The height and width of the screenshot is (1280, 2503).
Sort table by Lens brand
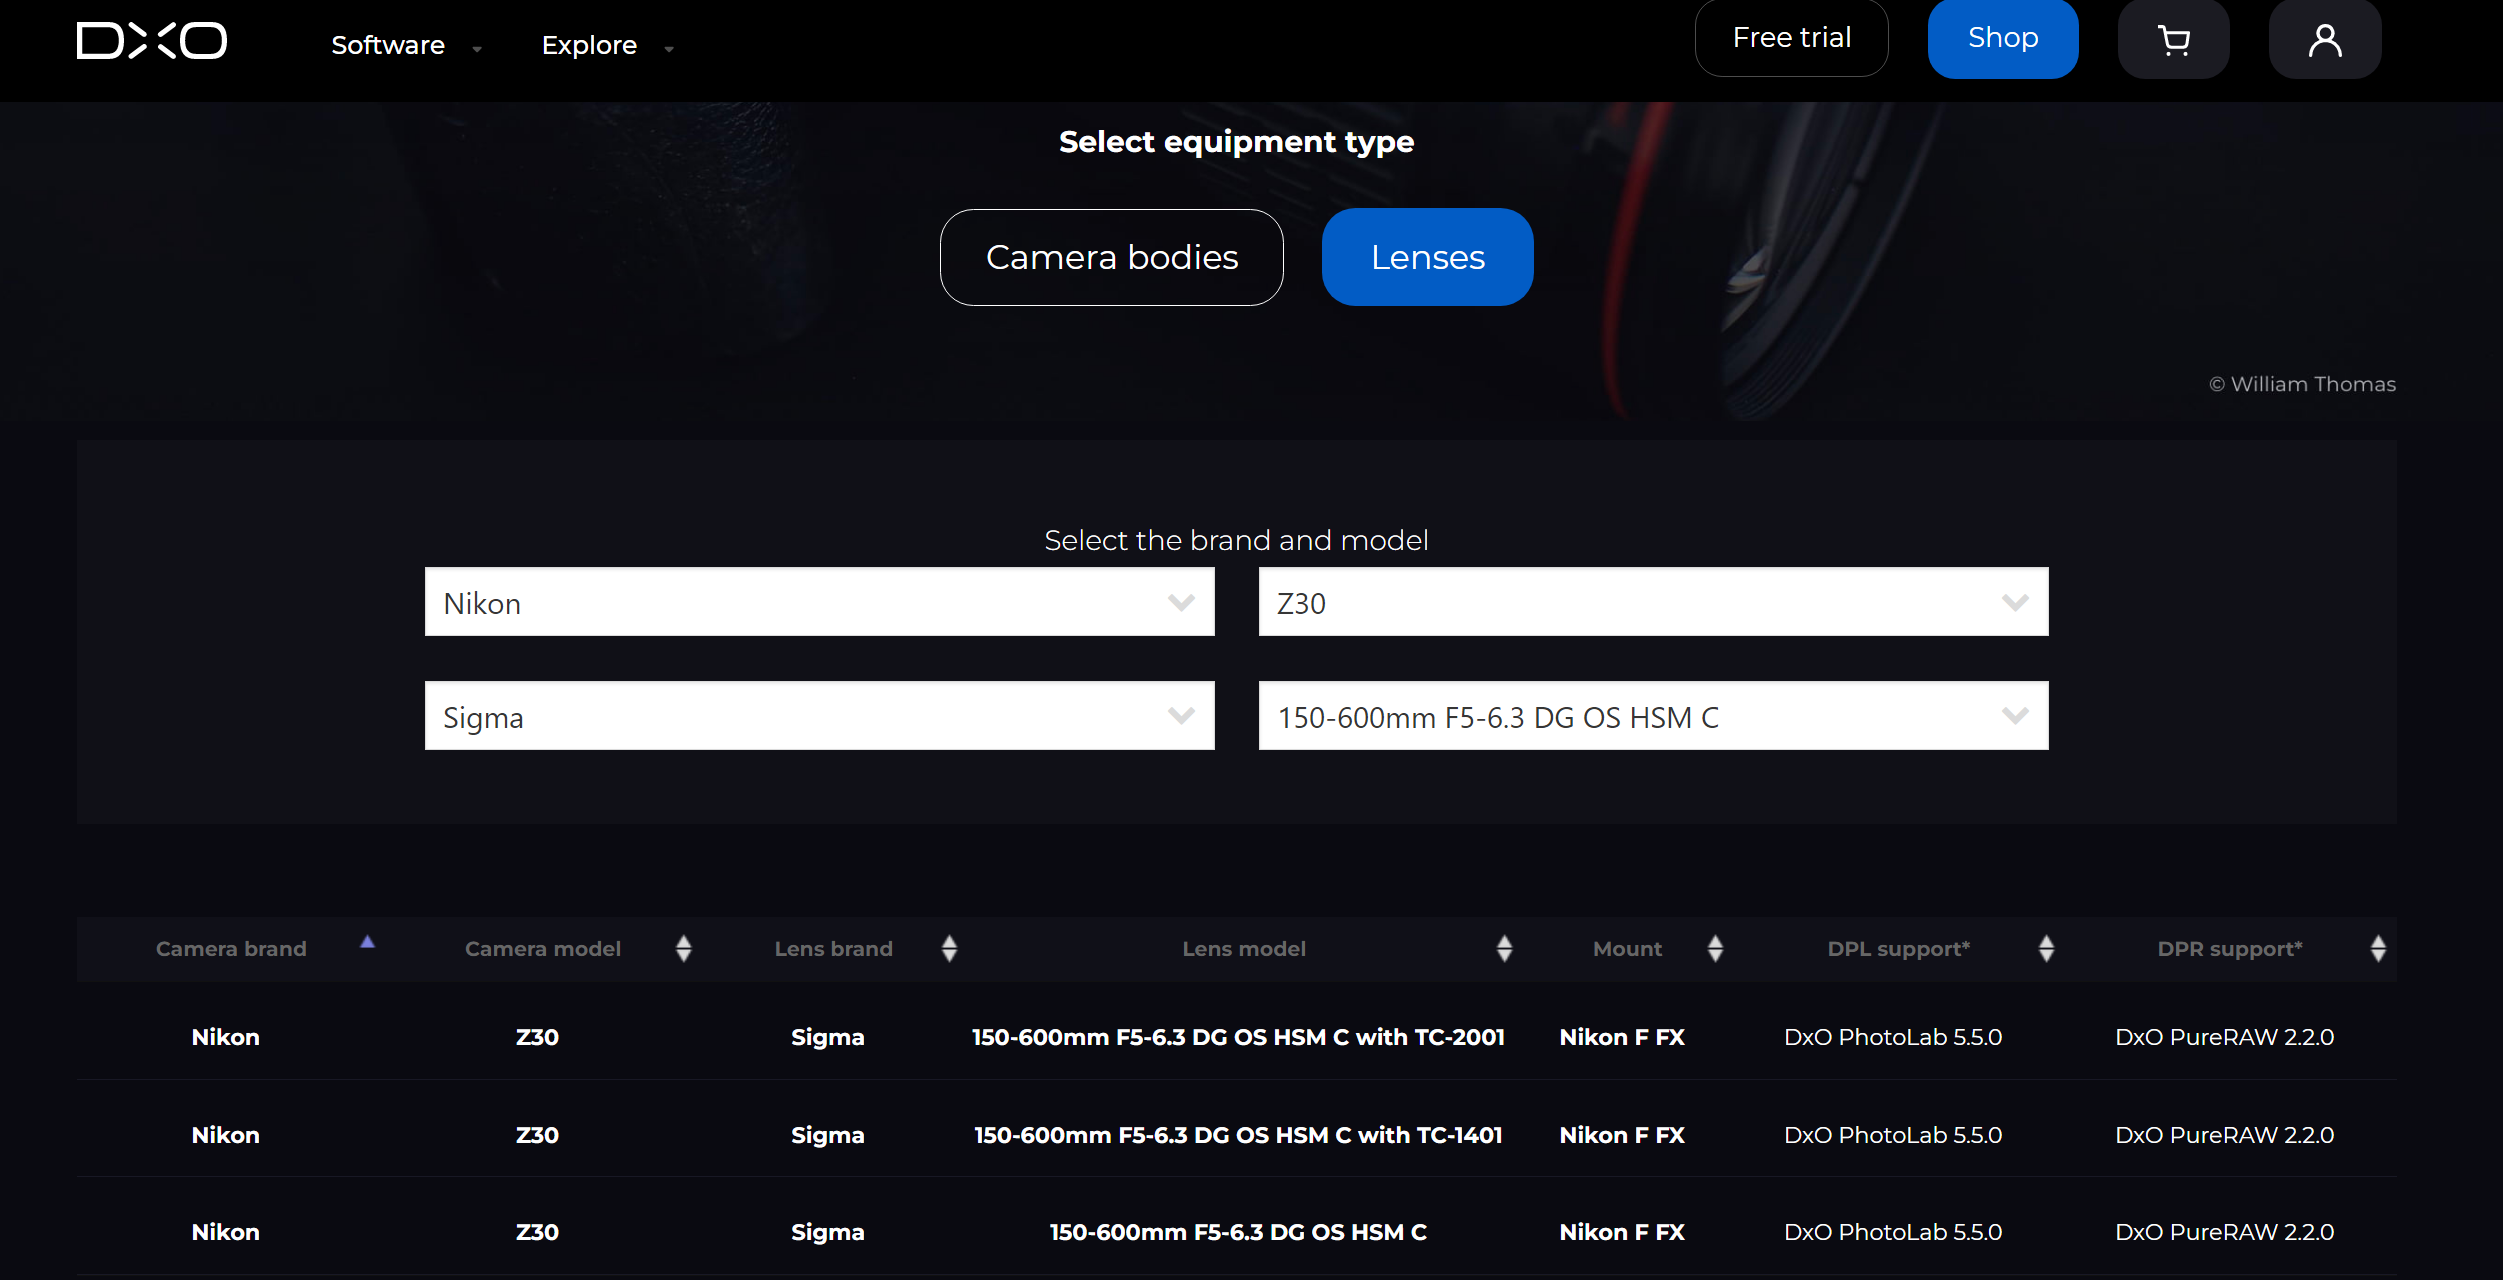coord(949,948)
